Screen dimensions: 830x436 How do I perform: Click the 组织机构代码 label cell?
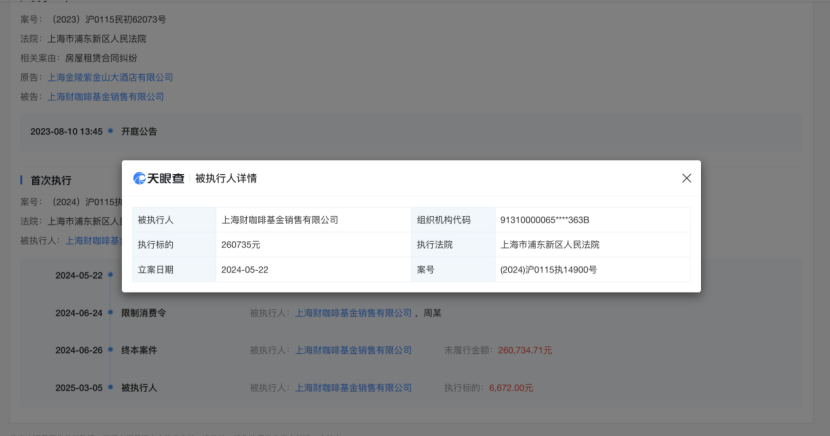click(453, 220)
